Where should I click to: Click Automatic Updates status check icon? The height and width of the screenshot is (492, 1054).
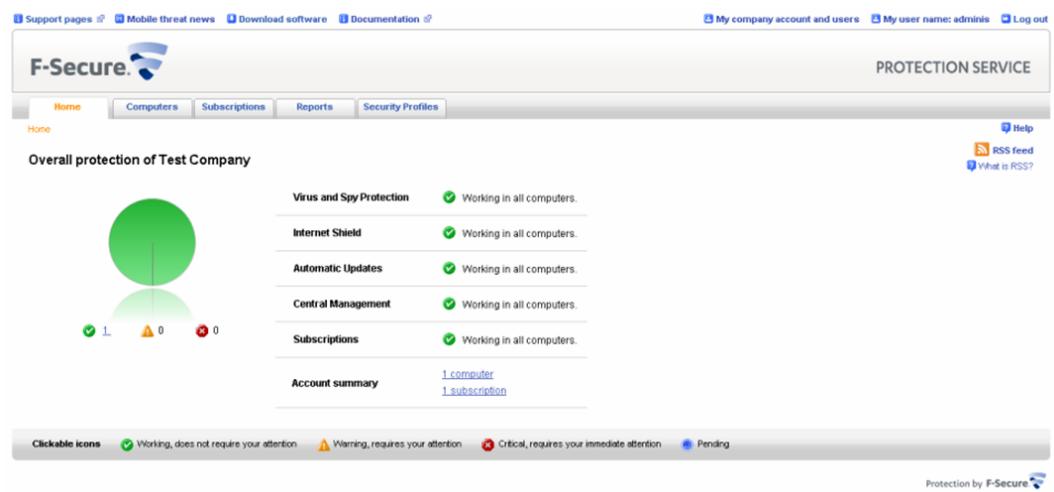pyautogui.click(x=449, y=268)
